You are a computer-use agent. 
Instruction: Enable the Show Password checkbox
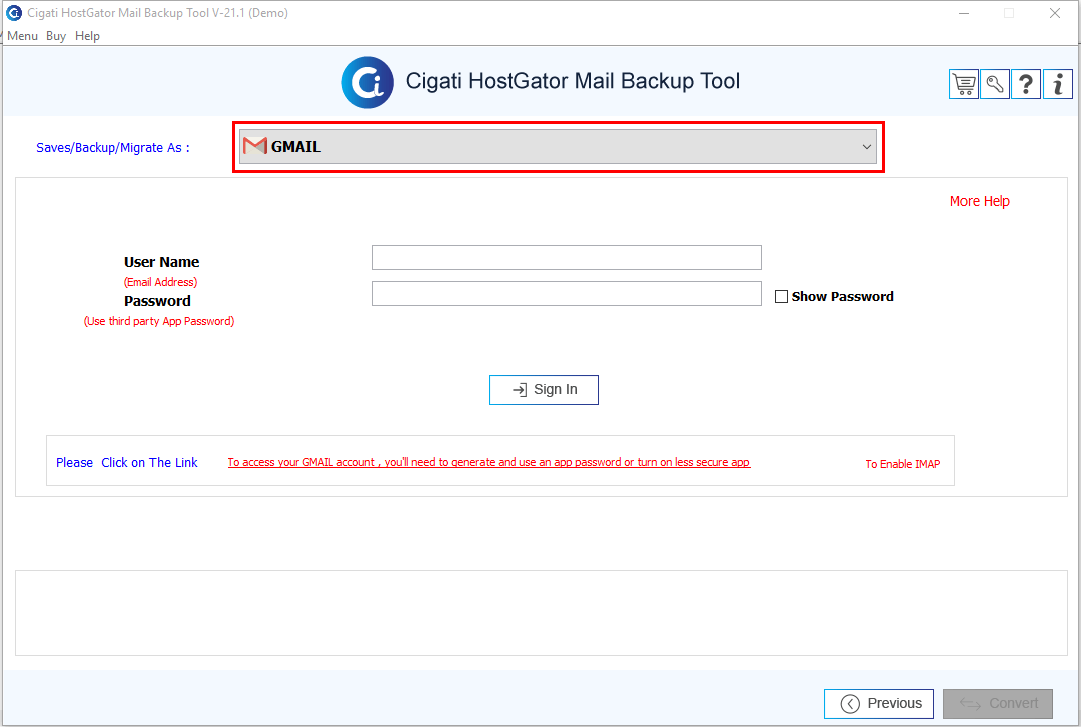click(x=781, y=296)
